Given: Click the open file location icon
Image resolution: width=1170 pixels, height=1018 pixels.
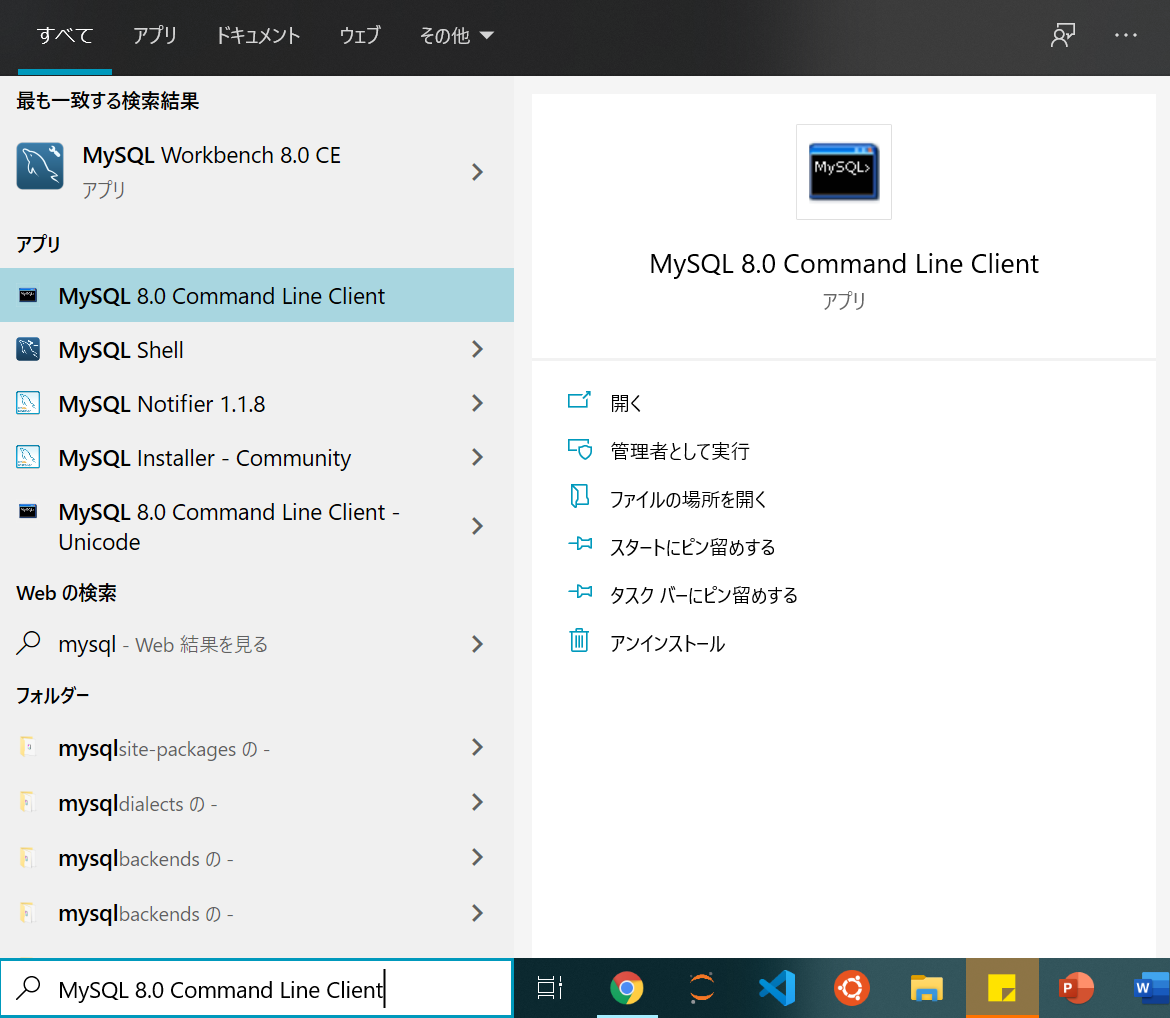Looking at the screenshot, I should click(579, 496).
